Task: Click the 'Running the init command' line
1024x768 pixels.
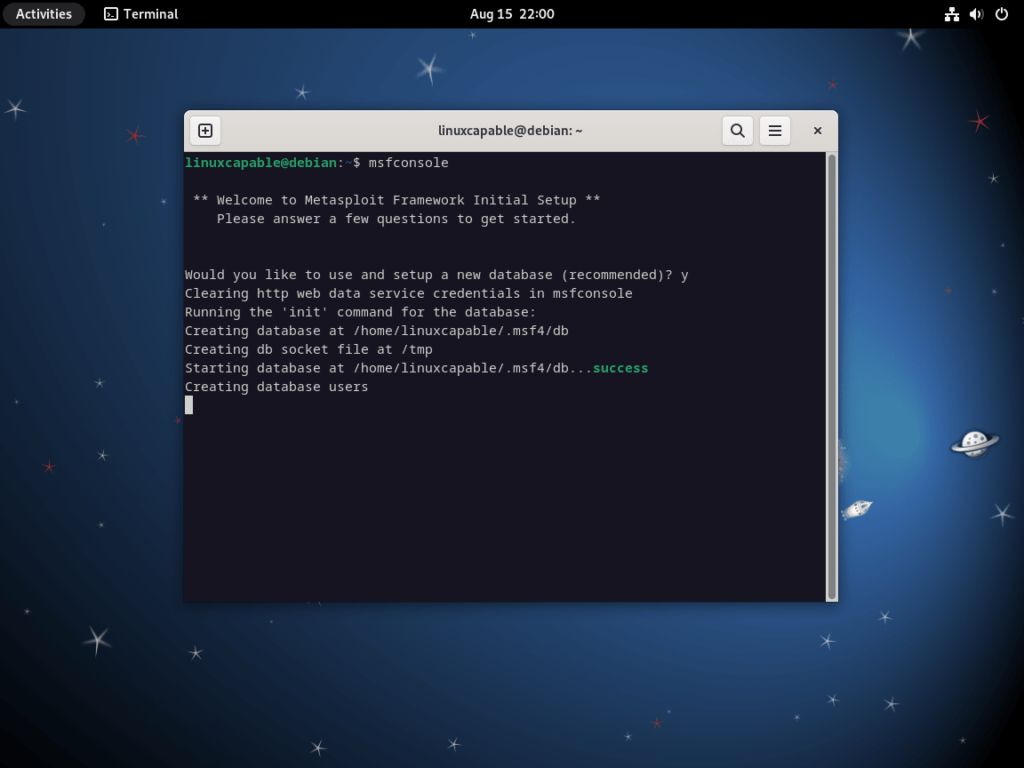Action: click(360, 312)
